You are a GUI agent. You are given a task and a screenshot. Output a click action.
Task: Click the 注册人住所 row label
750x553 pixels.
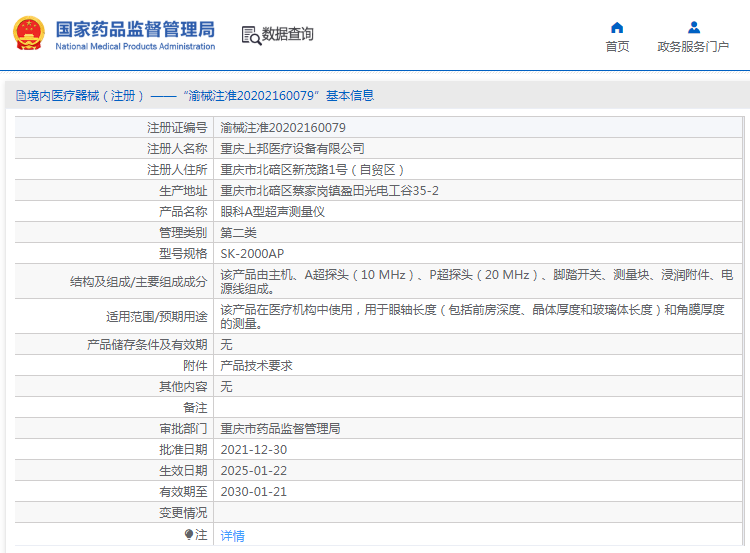pyautogui.click(x=177, y=170)
